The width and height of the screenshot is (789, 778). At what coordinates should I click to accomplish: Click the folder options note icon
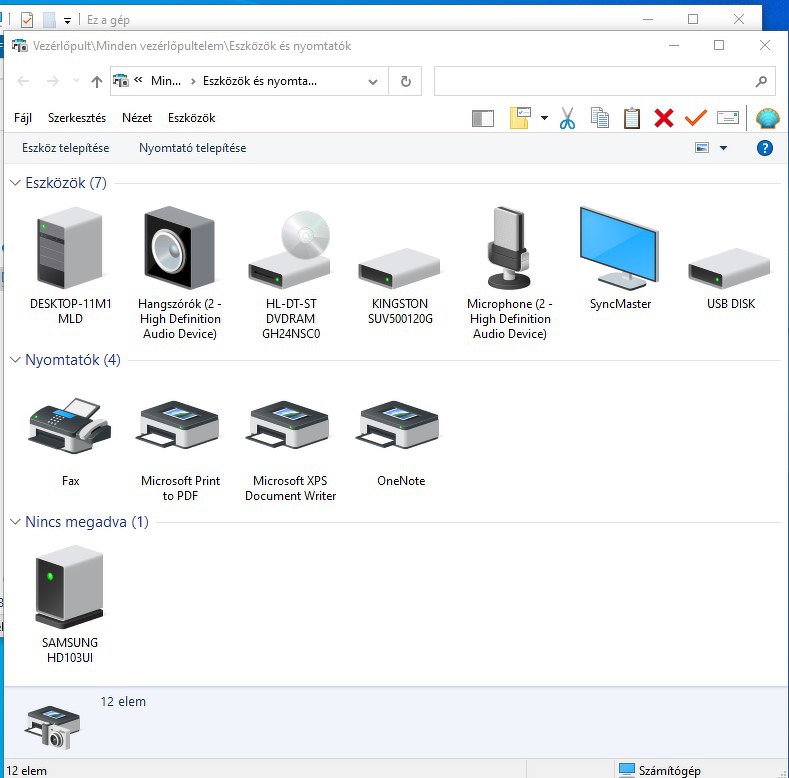coord(520,118)
